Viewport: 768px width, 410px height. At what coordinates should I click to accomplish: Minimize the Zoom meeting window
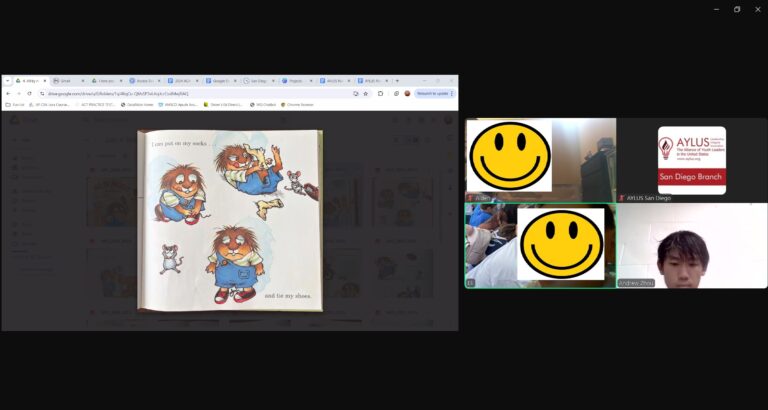[717, 9]
